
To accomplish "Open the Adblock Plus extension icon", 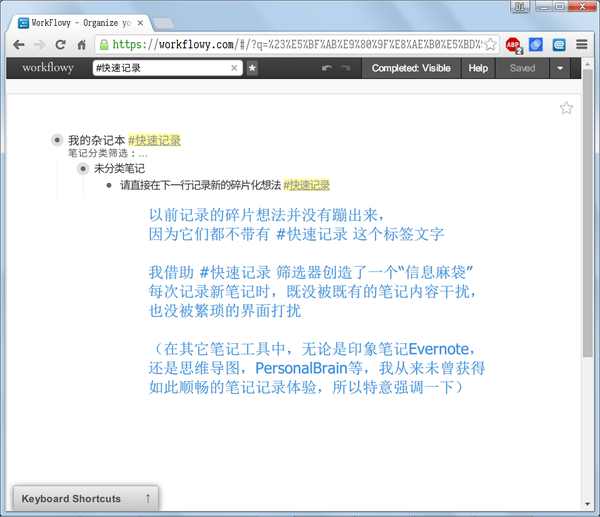I will click(x=514, y=45).
